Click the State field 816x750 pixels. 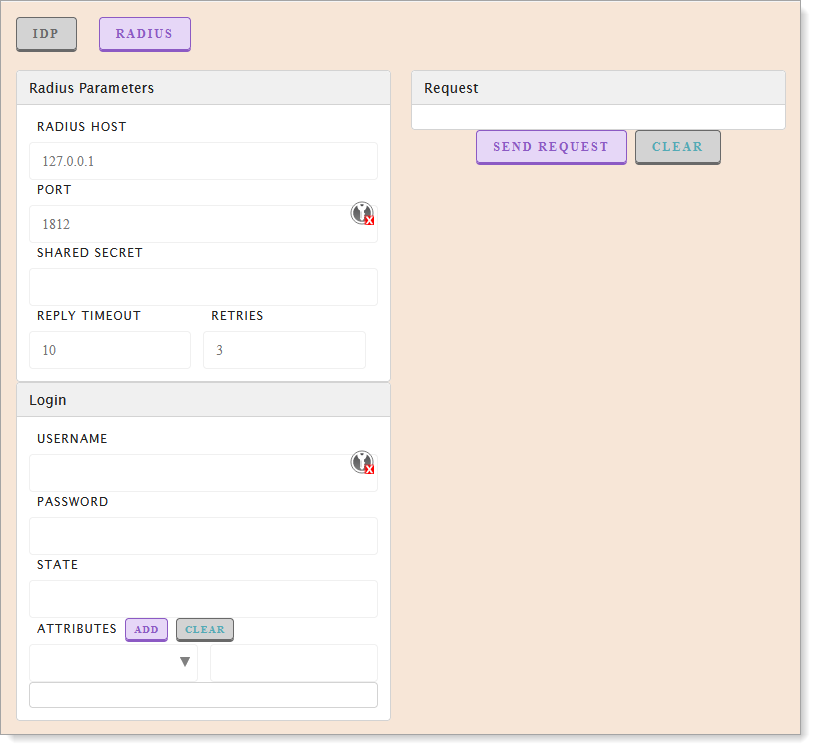pos(203,598)
